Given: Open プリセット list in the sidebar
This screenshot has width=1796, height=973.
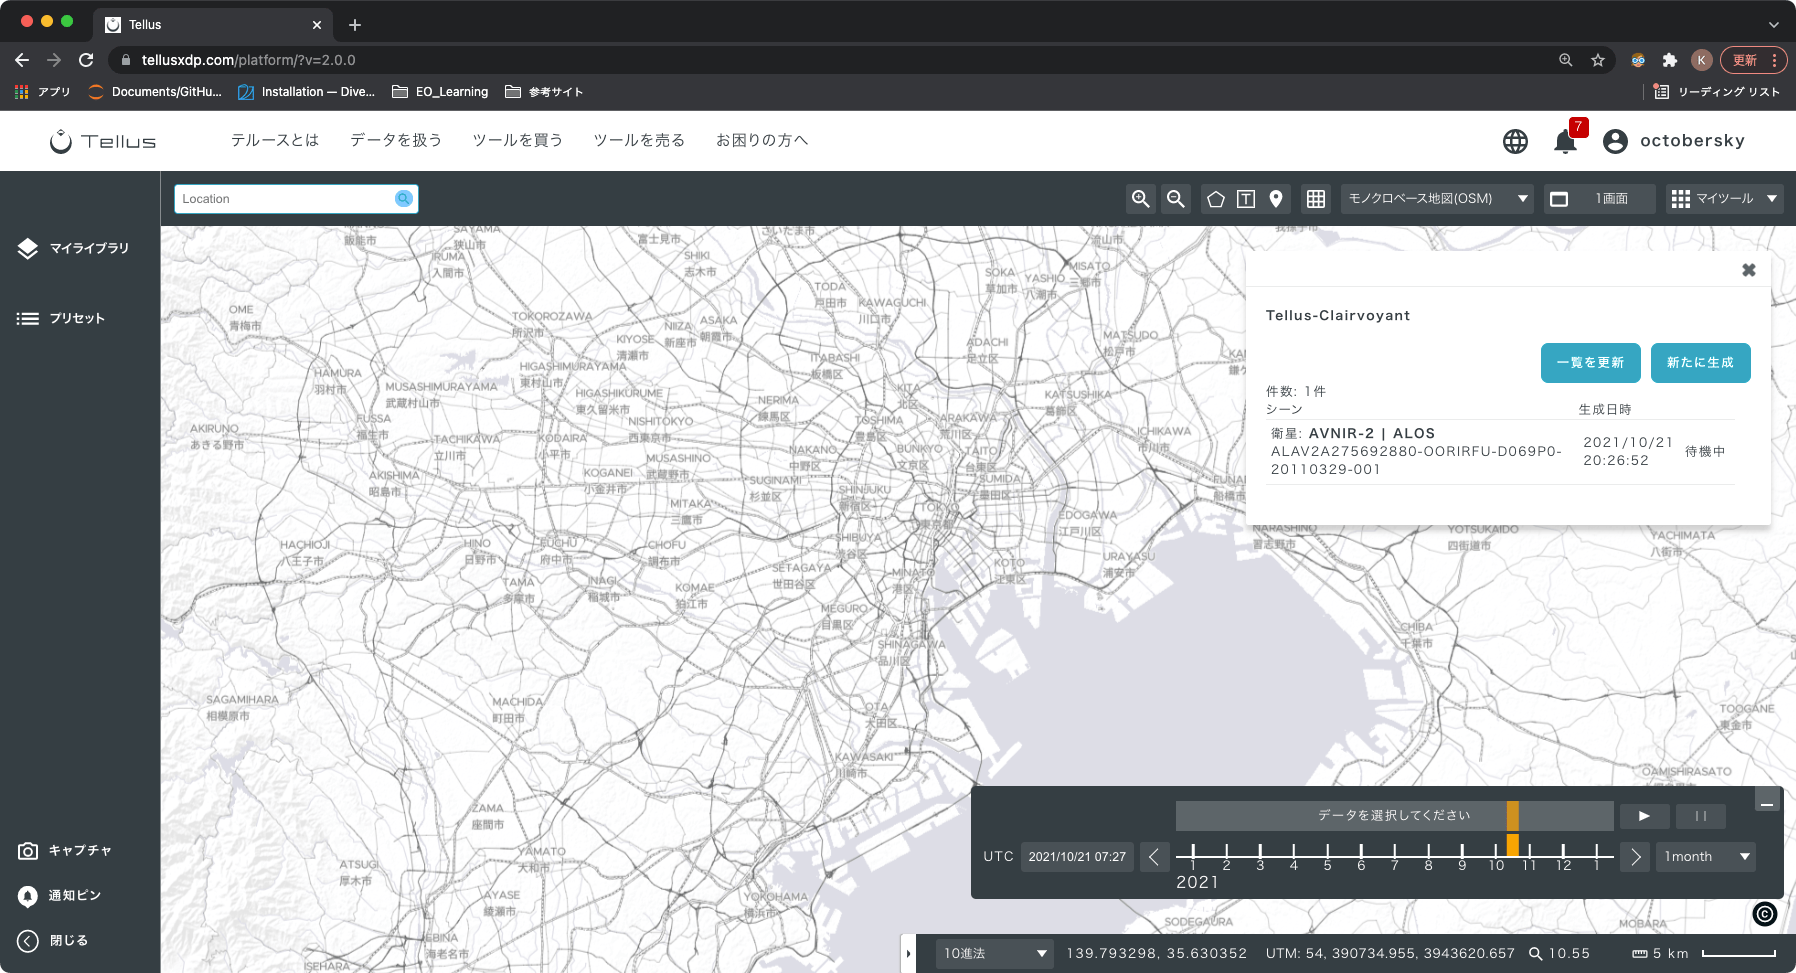Looking at the screenshot, I should coord(61,318).
